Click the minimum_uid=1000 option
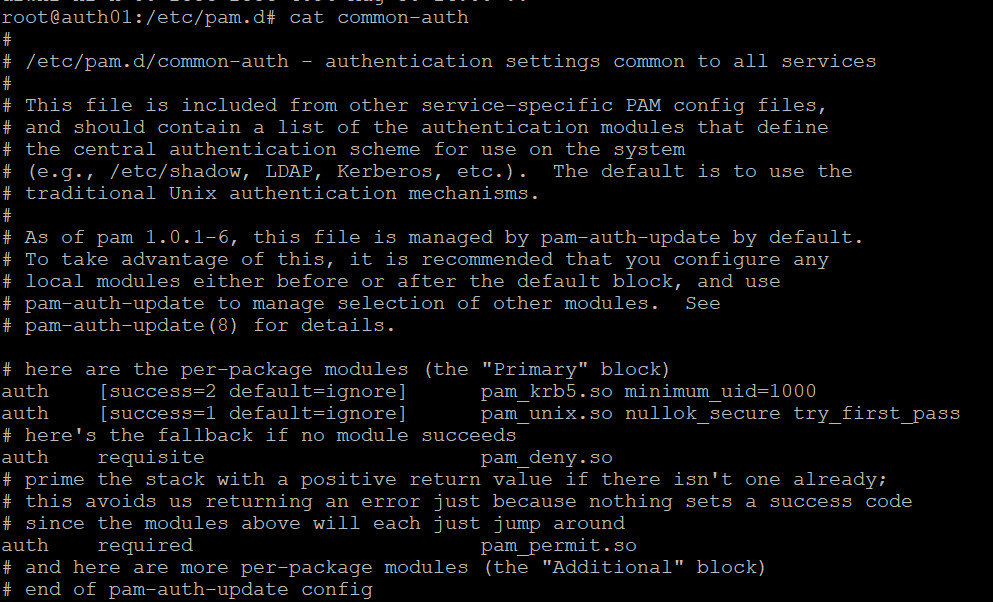Screen dimensions: 993x602 tap(720, 391)
